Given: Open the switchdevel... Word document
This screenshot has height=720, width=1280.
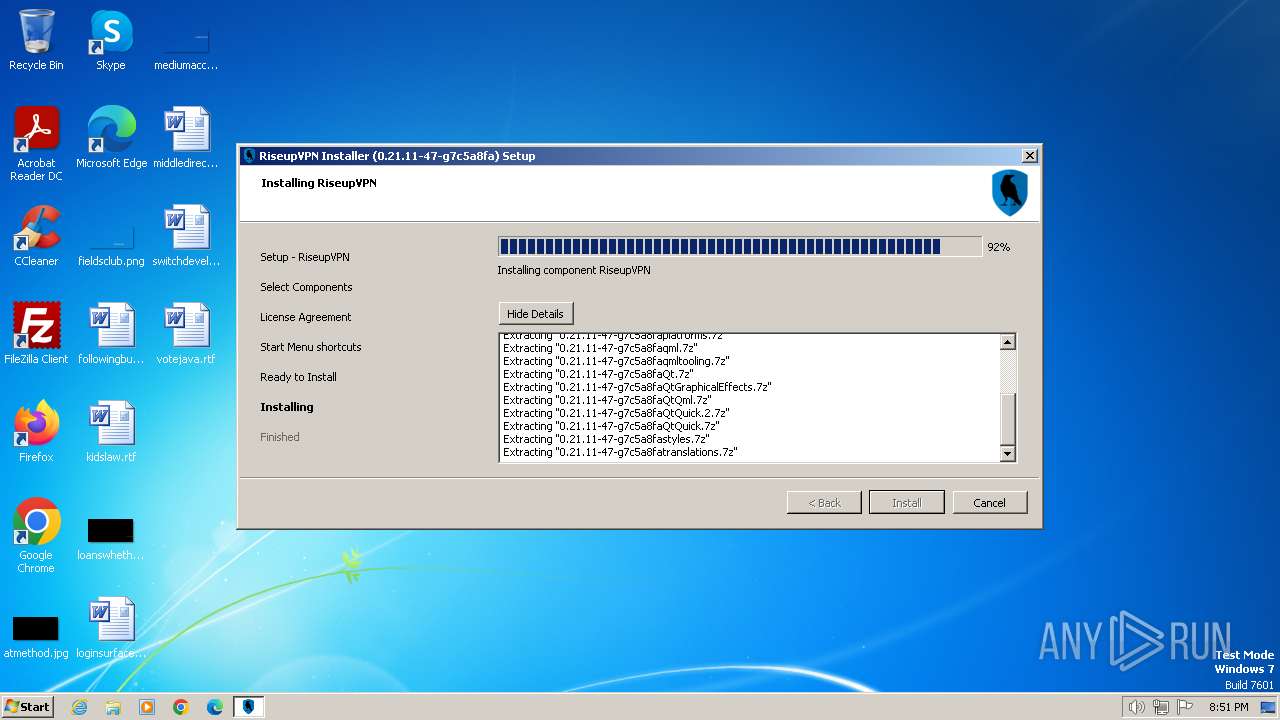Looking at the screenshot, I should (x=186, y=235).
